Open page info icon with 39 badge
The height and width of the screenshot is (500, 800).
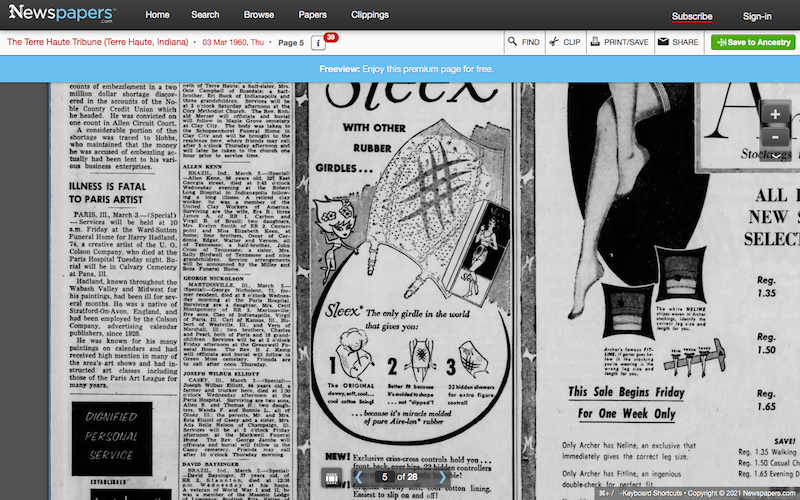(319, 43)
